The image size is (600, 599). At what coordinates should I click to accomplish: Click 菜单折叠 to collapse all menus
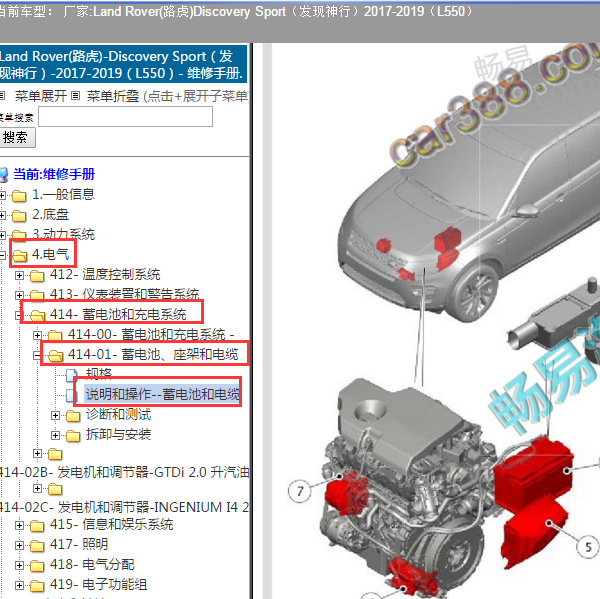click(113, 96)
